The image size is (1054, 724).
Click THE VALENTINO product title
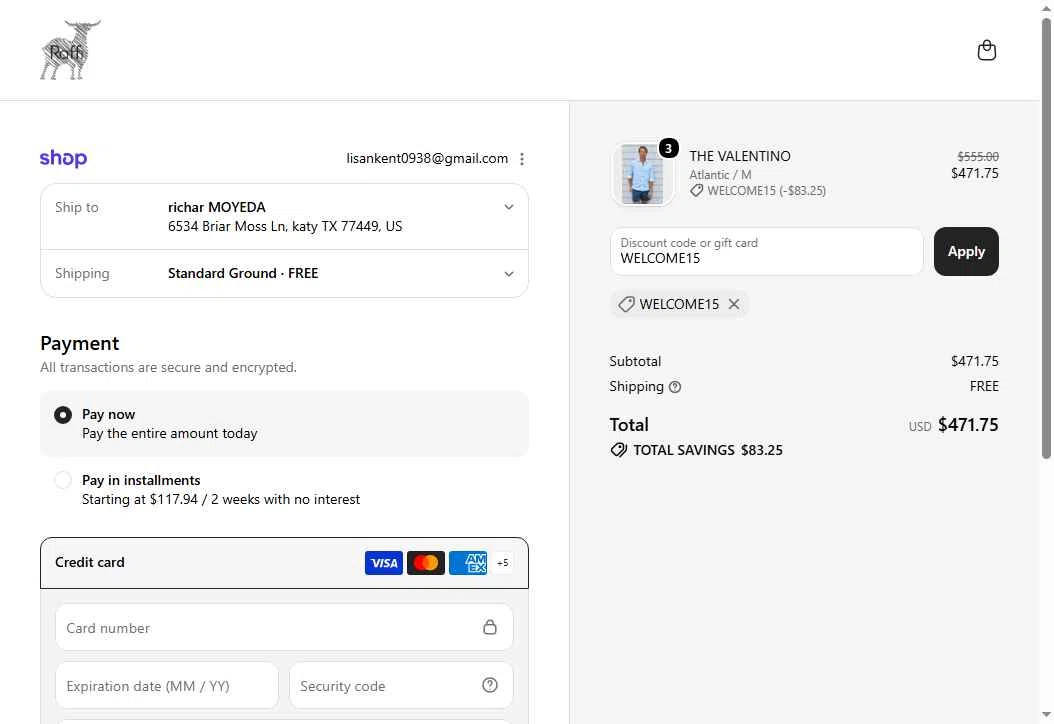[739, 156]
